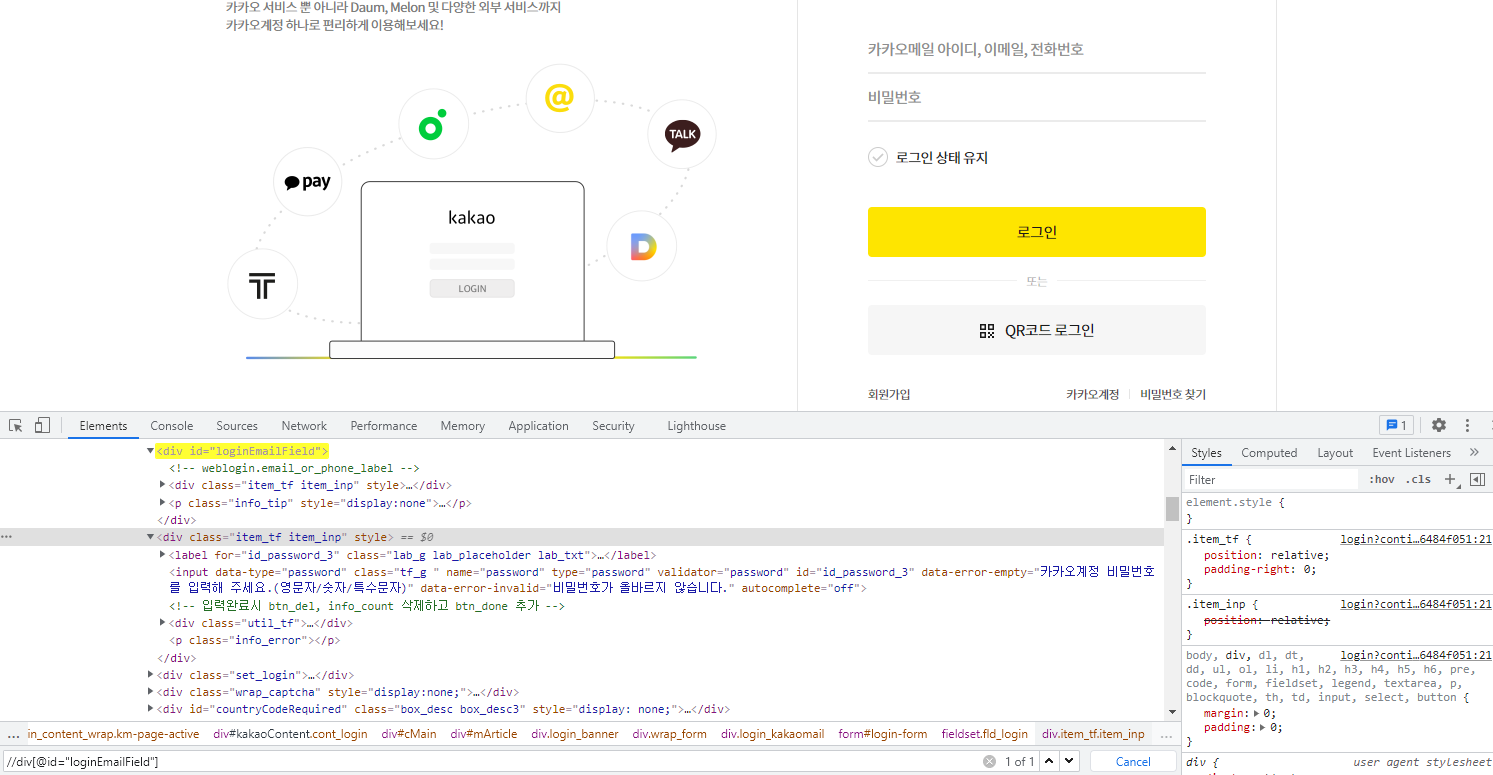Image resolution: width=1493 pixels, height=775 pixels.
Task: Expand the div class="set_login" node
Action: click(151, 674)
